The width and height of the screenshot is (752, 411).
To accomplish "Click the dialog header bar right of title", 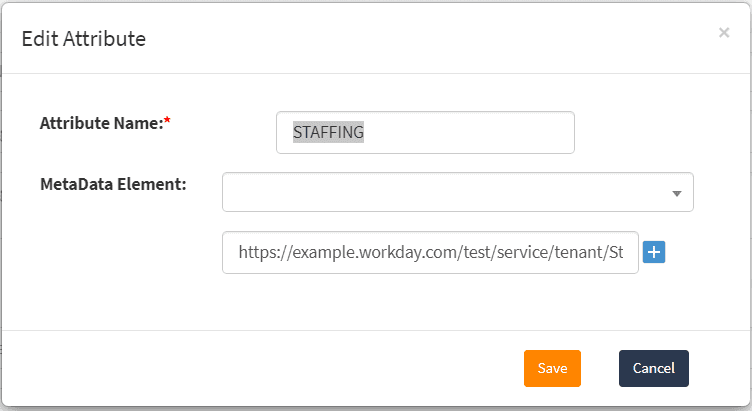I will pyautogui.click(x=420, y=39).
